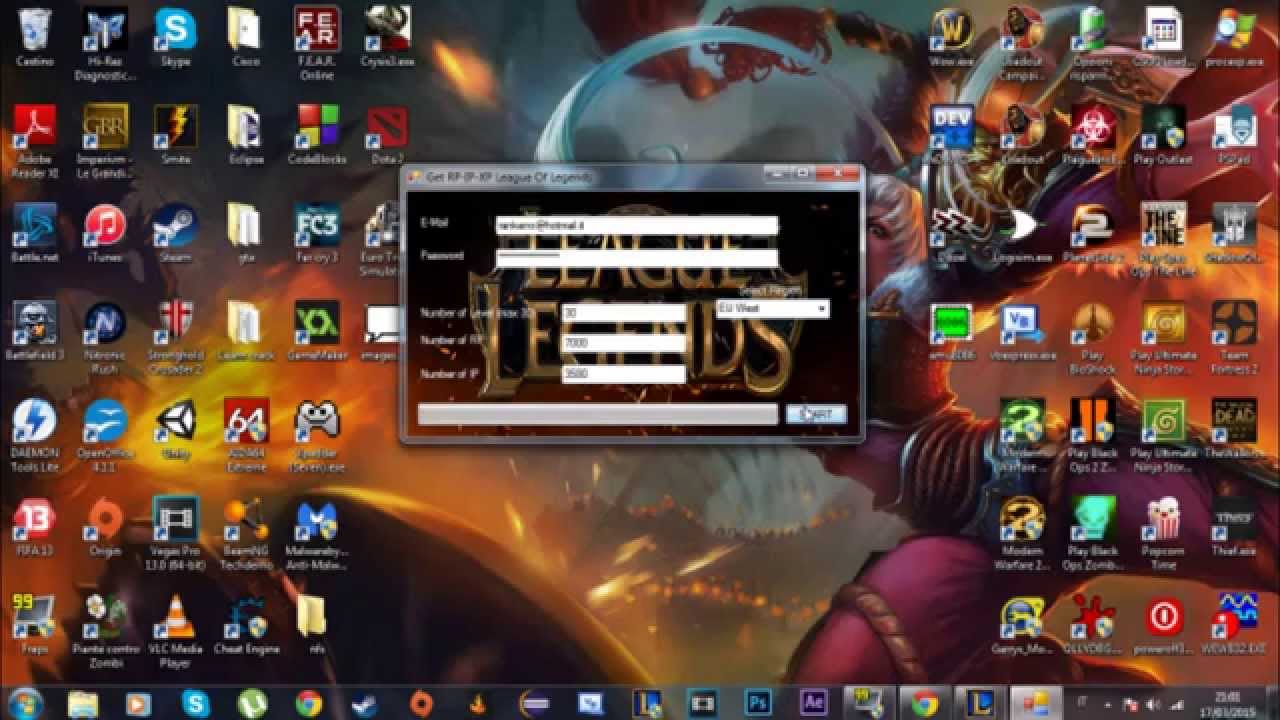Image resolution: width=1280 pixels, height=720 pixels.
Task: Open the AIDA64 Extreme shortcut
Action: [x=246, y=435]
